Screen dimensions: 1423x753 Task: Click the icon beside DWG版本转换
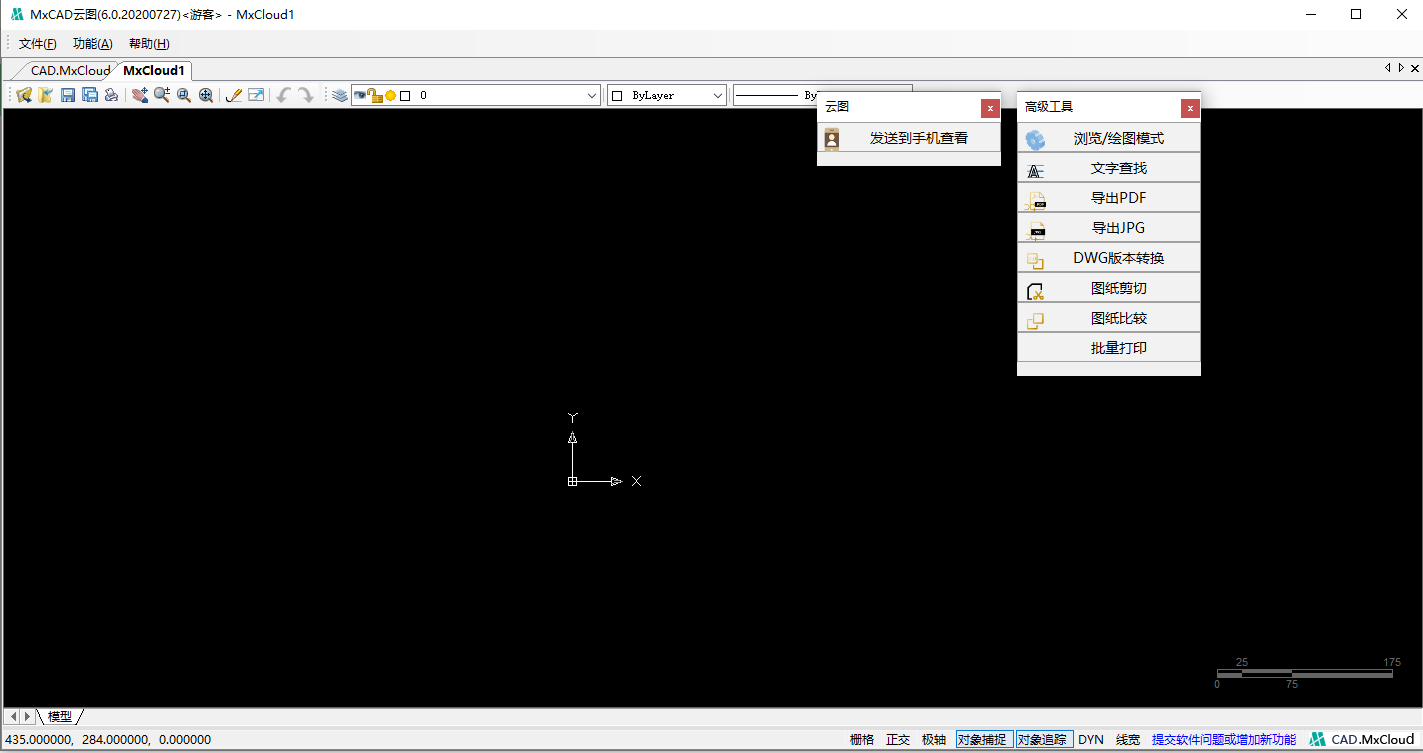[1035, 261]
